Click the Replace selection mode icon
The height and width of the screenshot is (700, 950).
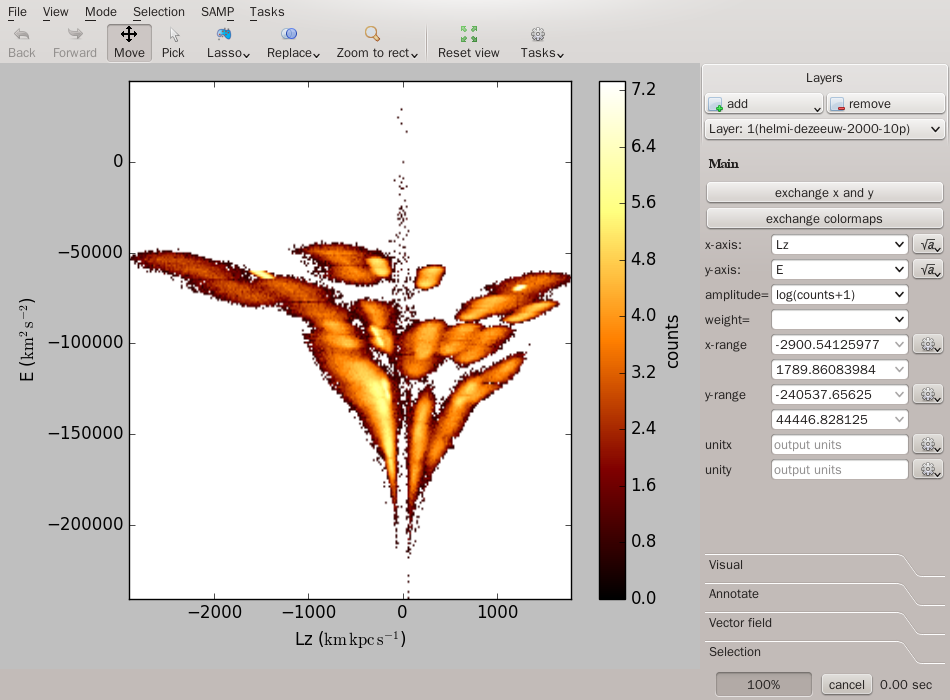pyautogui.click(x=292, y=42)
